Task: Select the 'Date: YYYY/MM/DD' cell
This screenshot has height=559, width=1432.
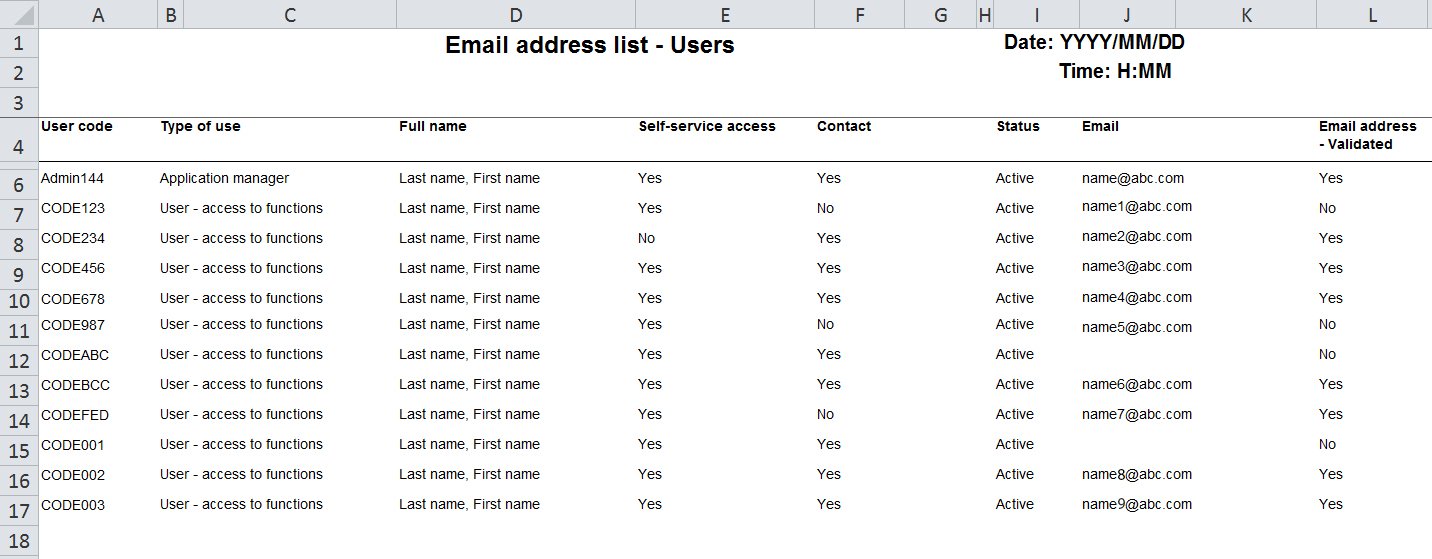Action: click(x=1094, y=43)
